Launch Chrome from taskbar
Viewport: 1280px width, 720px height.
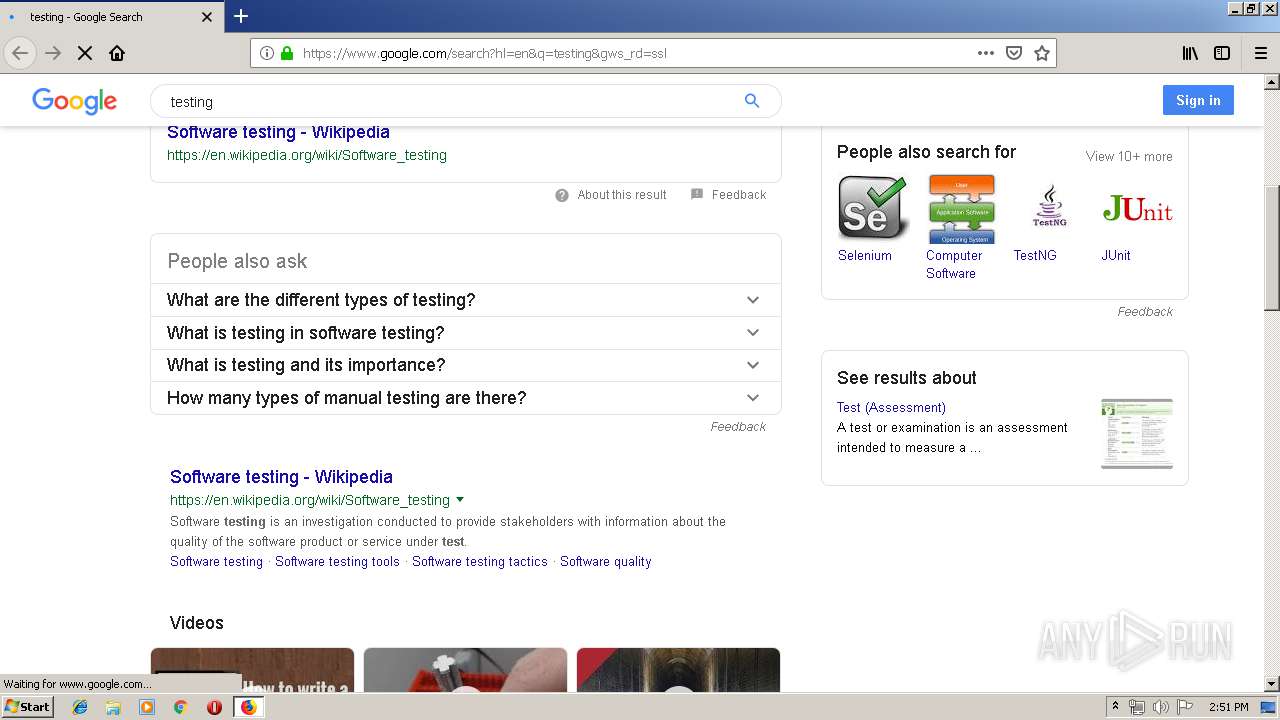coord(180,707)
